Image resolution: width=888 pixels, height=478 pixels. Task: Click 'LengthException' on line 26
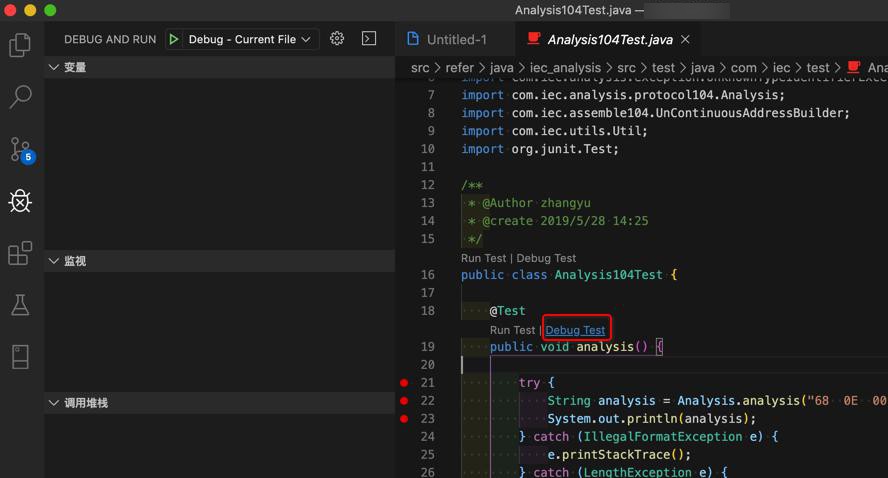pyautogui.click(x=637, y=472)
